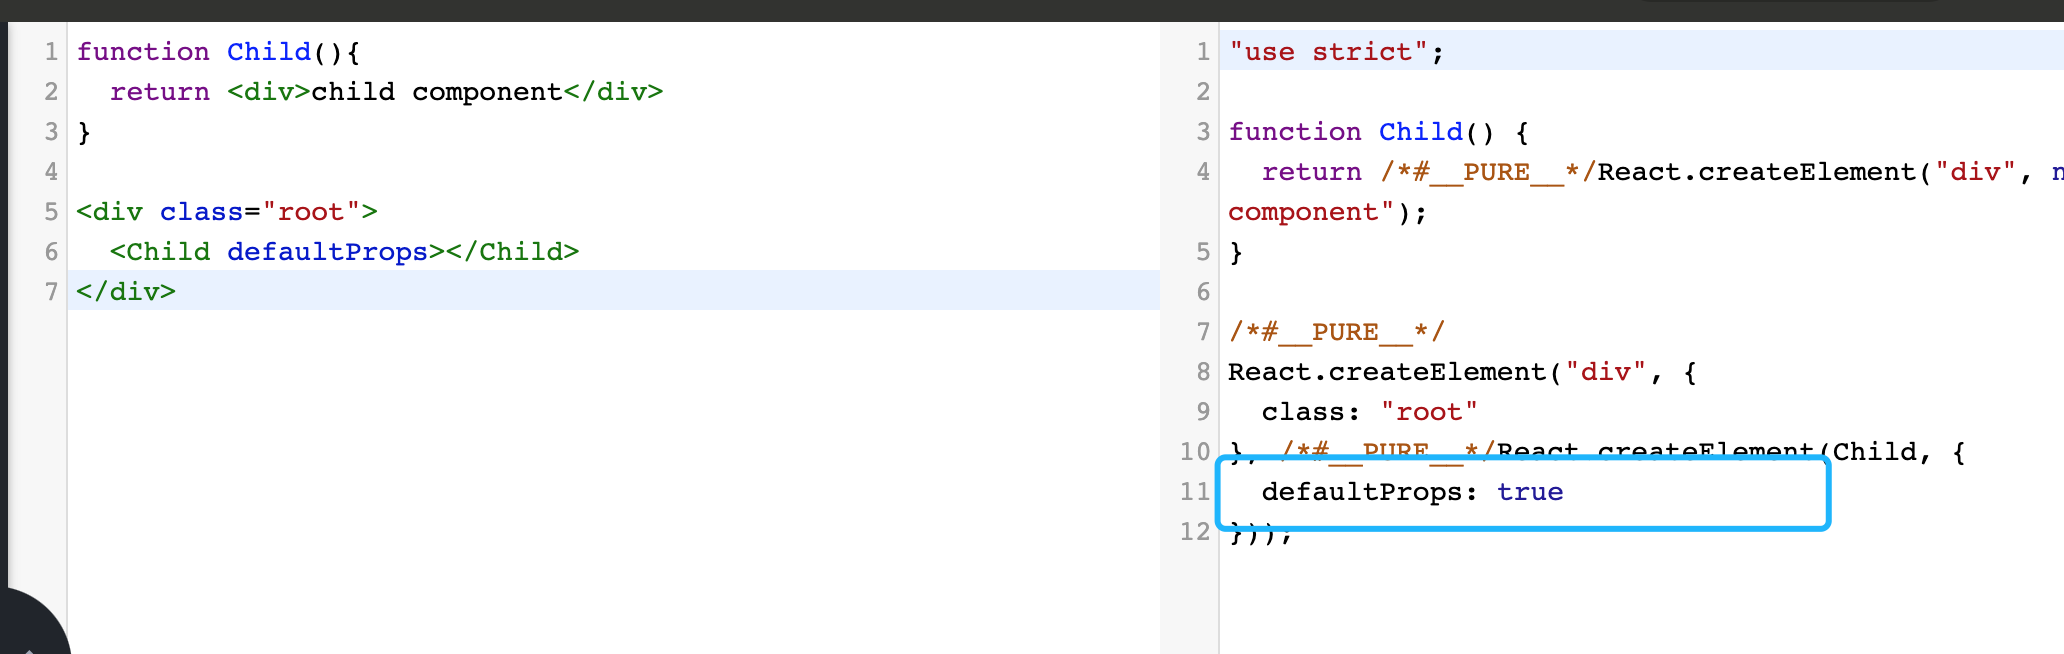Click the PURE comment on output line 4
Viewport: 2064px width, 654px height.
click(x=1488, y=172)
